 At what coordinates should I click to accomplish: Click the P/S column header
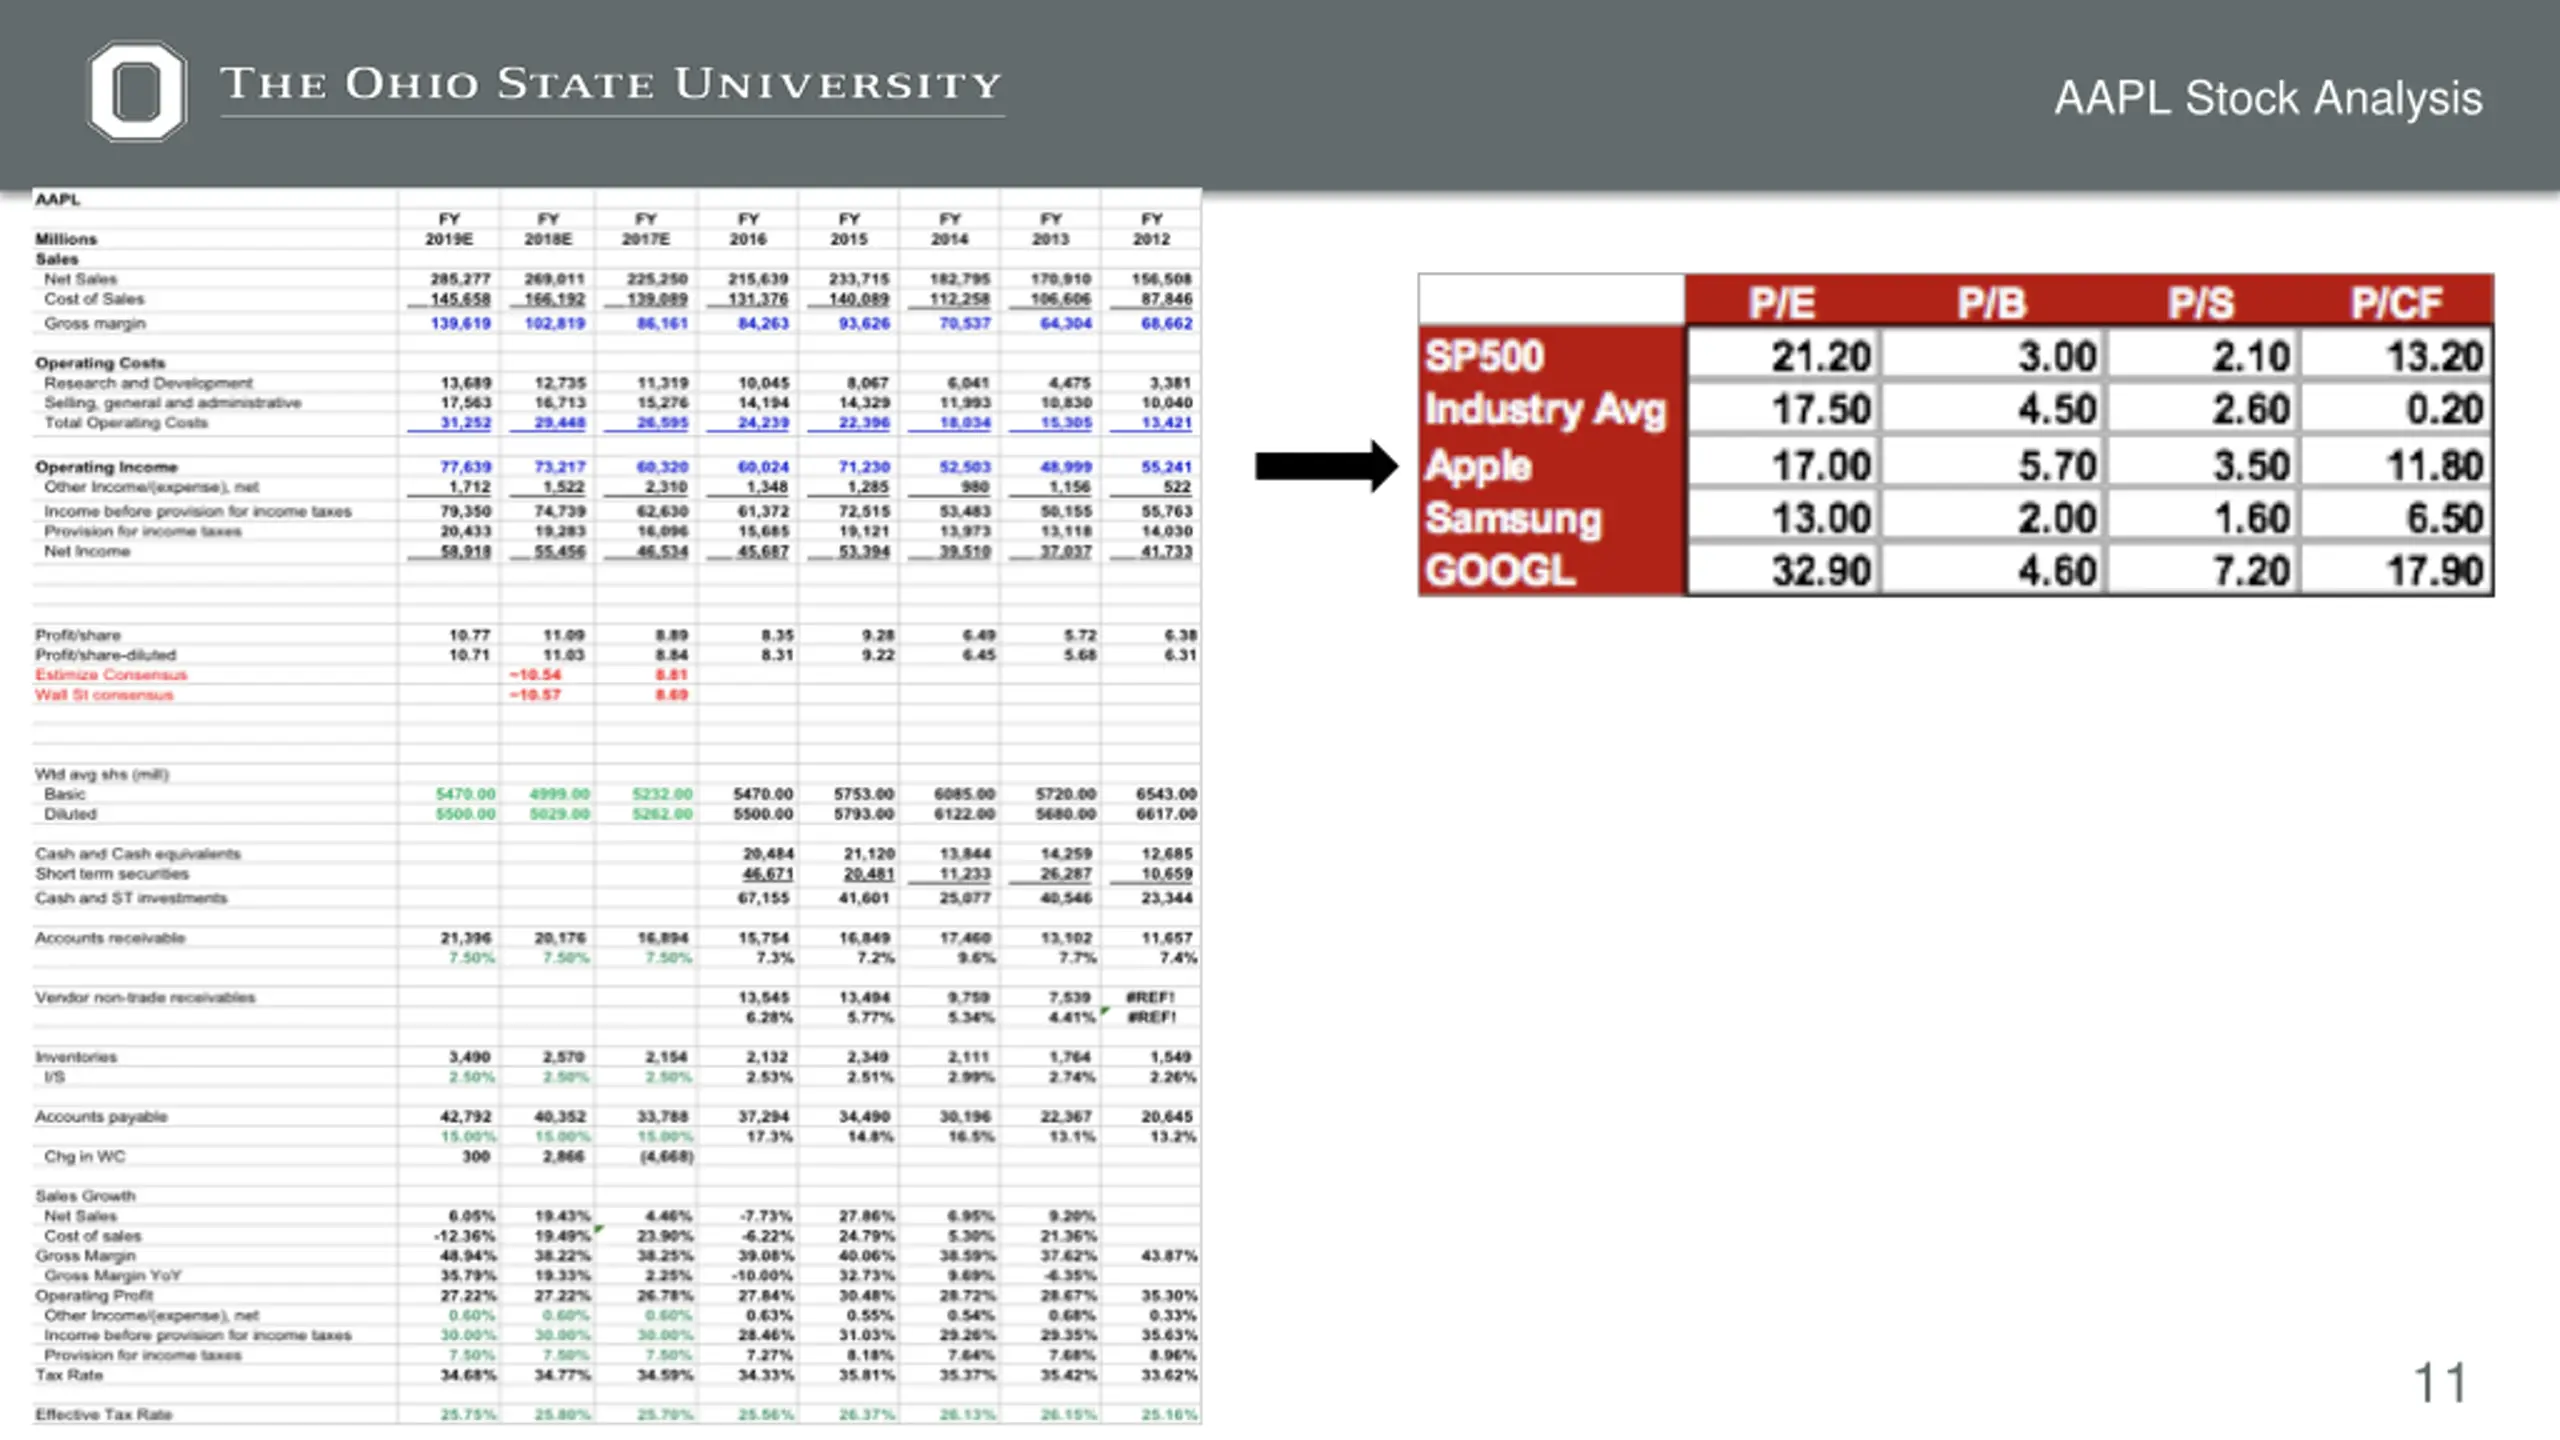point(2201,302)
